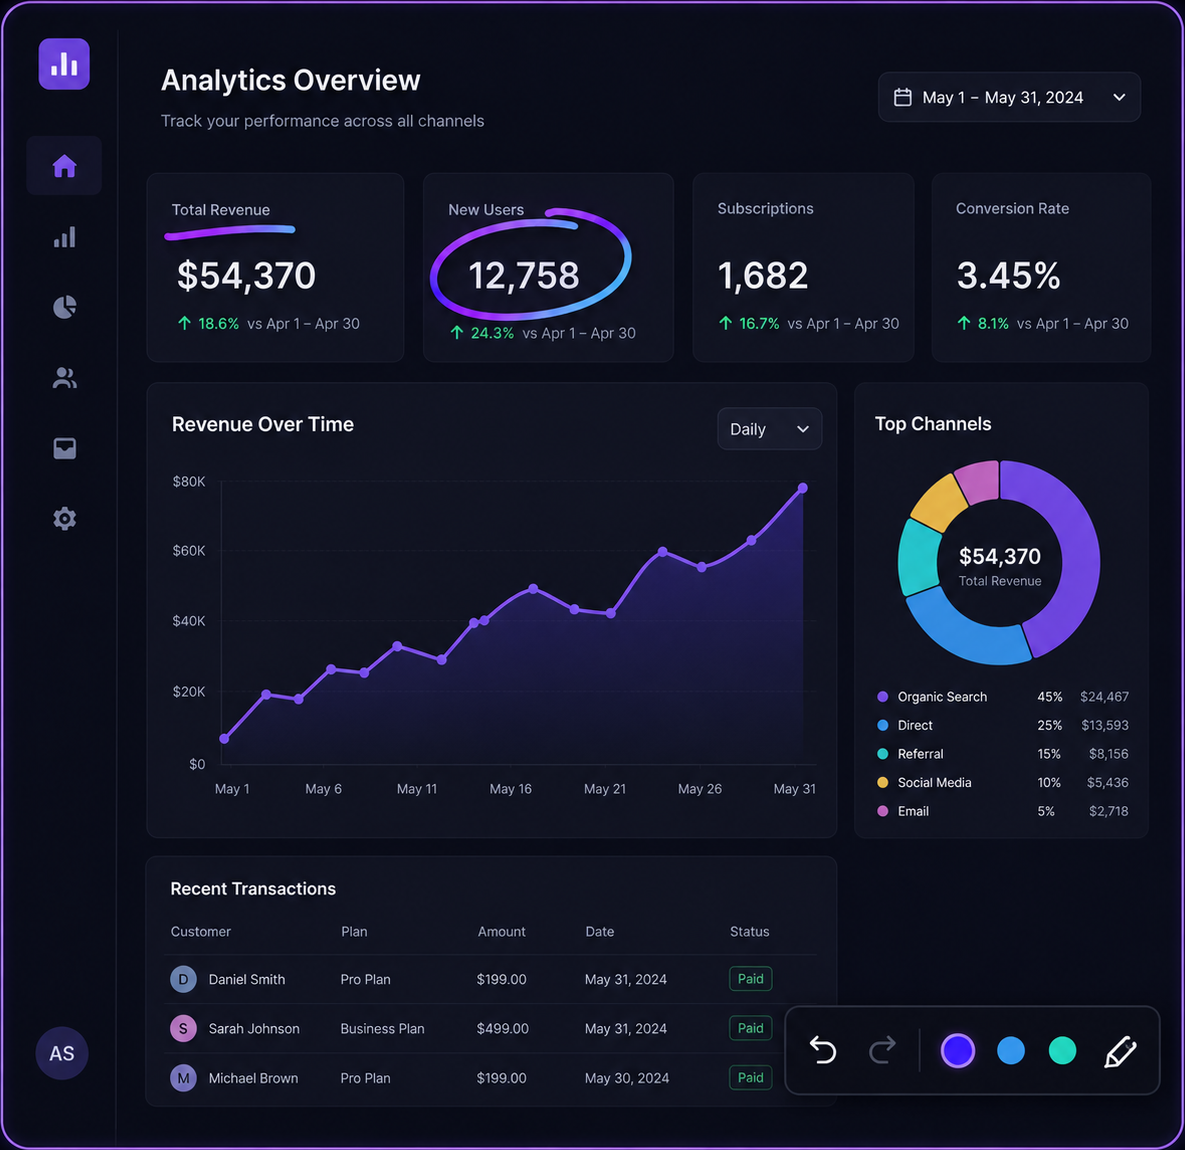Click the Date column header
1185x1150 pixels.
coord(599,932)
